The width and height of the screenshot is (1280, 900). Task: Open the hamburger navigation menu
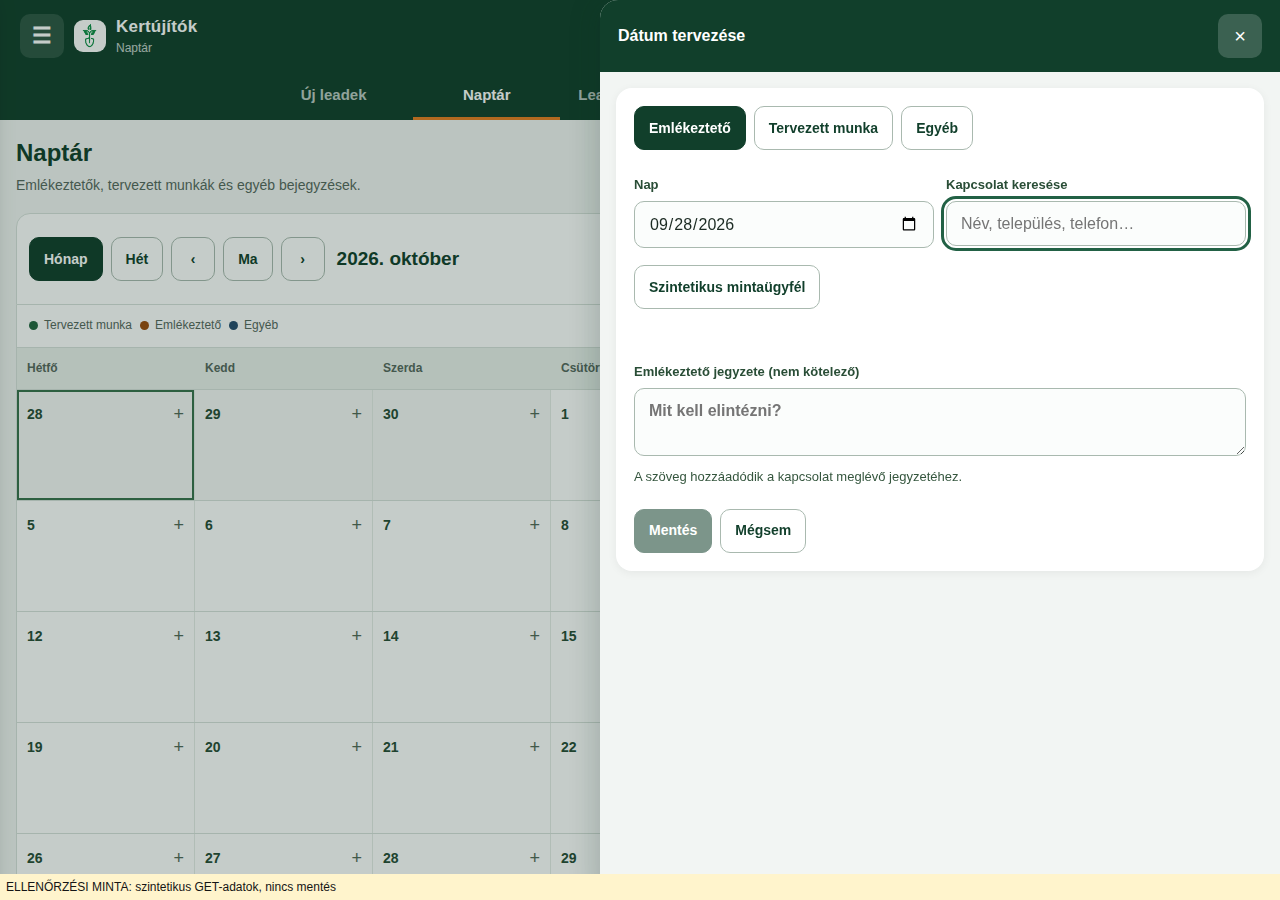point(42,36)
